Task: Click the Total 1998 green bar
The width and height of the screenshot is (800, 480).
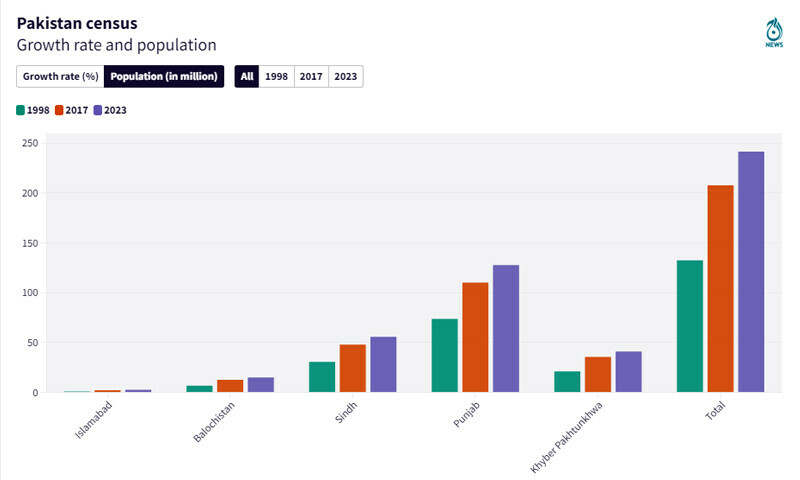Action: [690, 326]
